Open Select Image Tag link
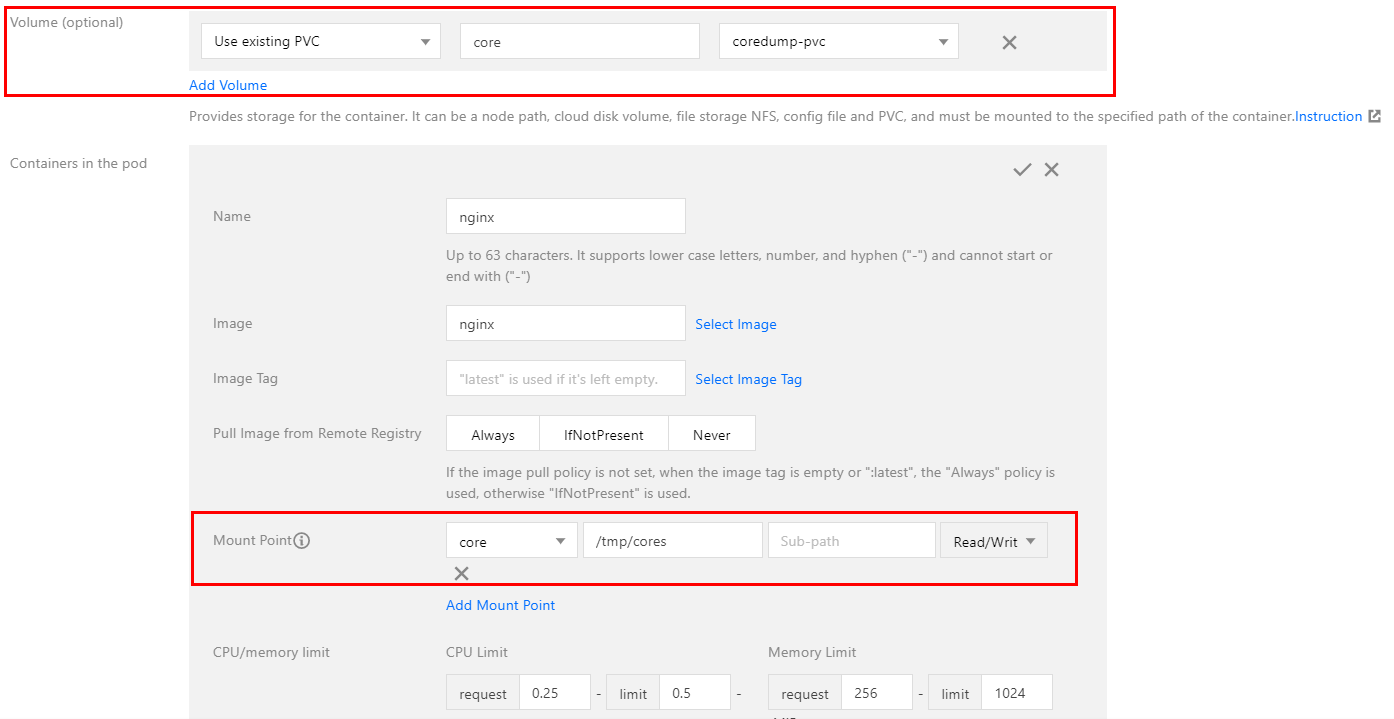This screenshot has height=719, width=1394. [748, 379]
